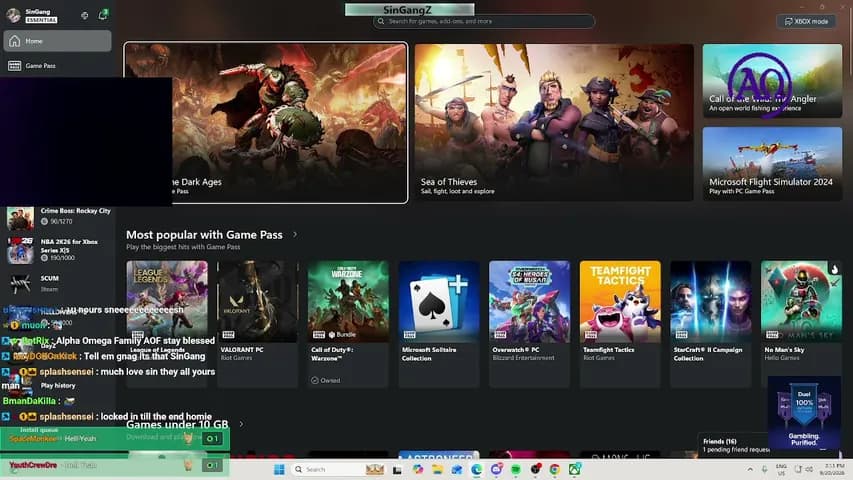Screen dimensions: 853x480
Task: Click the settings gear next to profile
Action: (x=84, y=15)
